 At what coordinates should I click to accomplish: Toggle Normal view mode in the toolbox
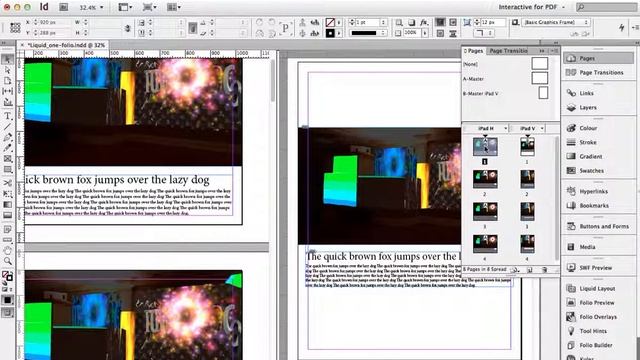(x=7, y=313)
